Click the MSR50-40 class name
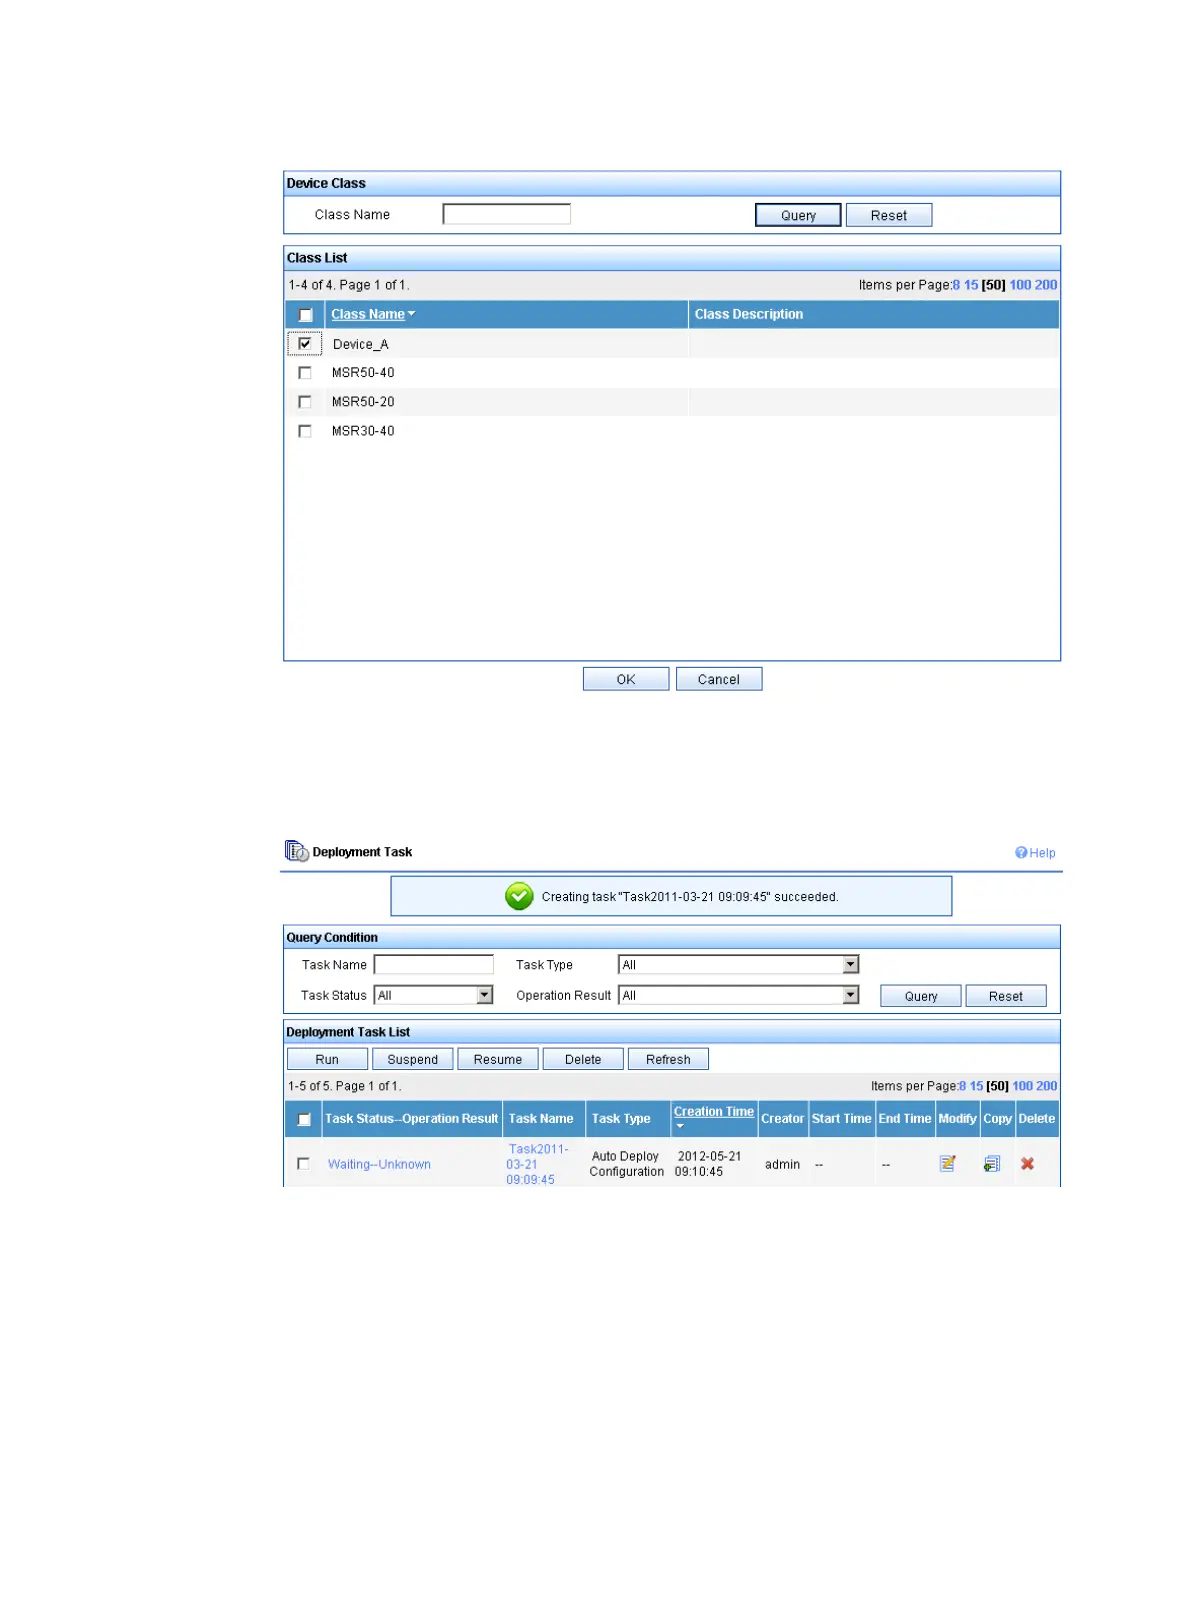Image resolution: width=1190 pixels, height=1616 pixels. [x=363, y=372]
